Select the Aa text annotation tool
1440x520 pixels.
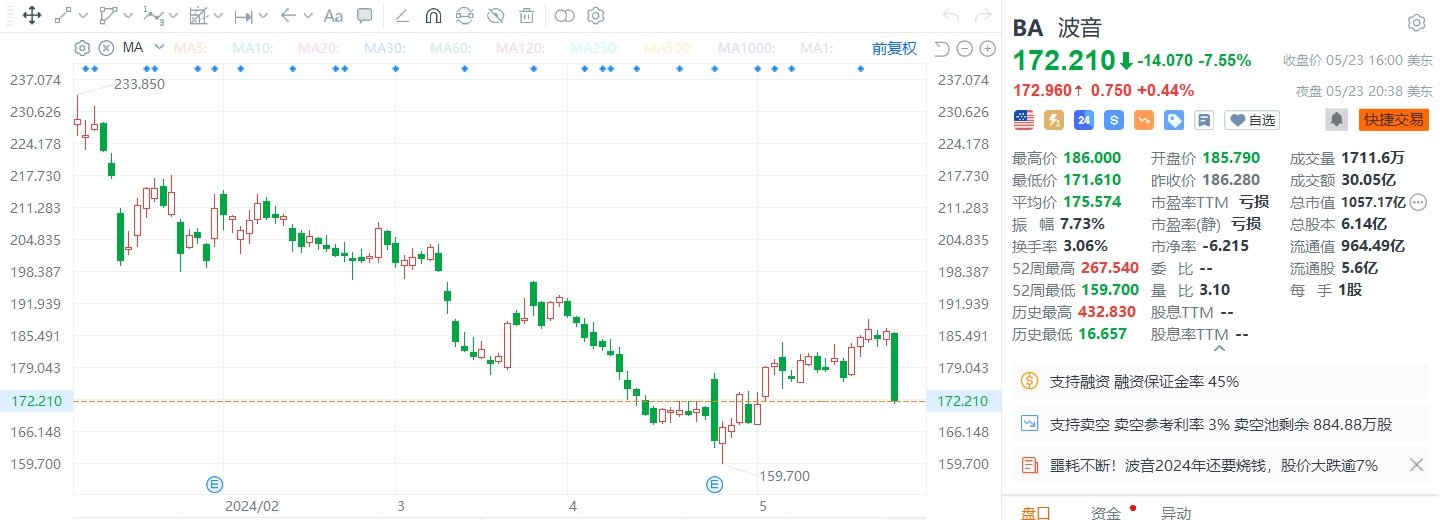[x=334, y=16]
